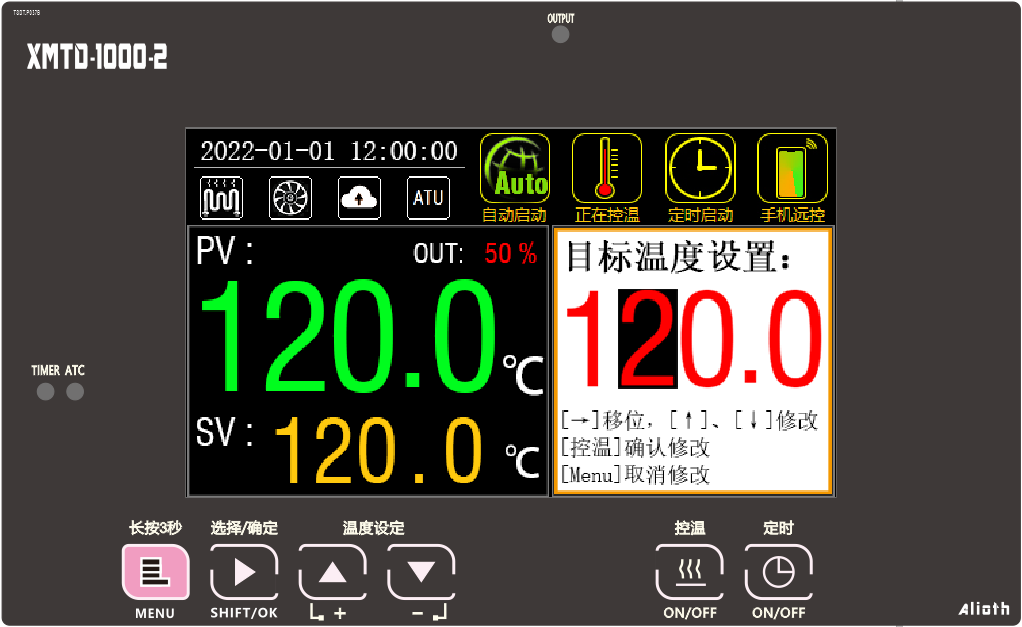Click the fan status icon
The width and height of the screenshot is (1022, 627).
tap(290, 197)
